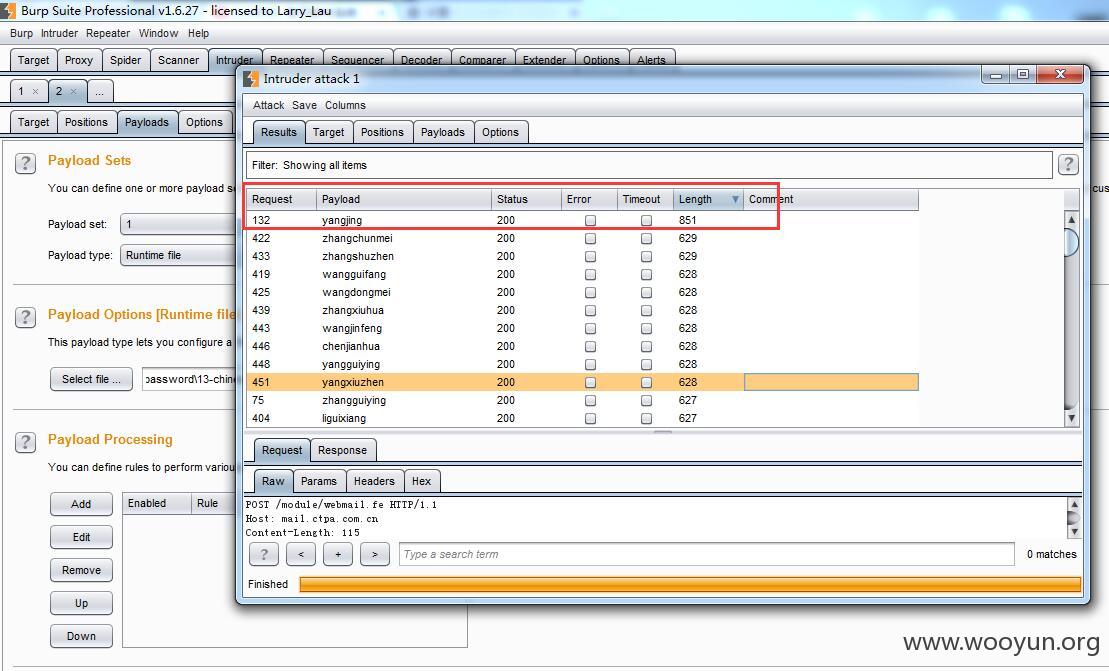Switch to Proxy tab
This screenshot has height=671, width=1109.
(79, 60)
